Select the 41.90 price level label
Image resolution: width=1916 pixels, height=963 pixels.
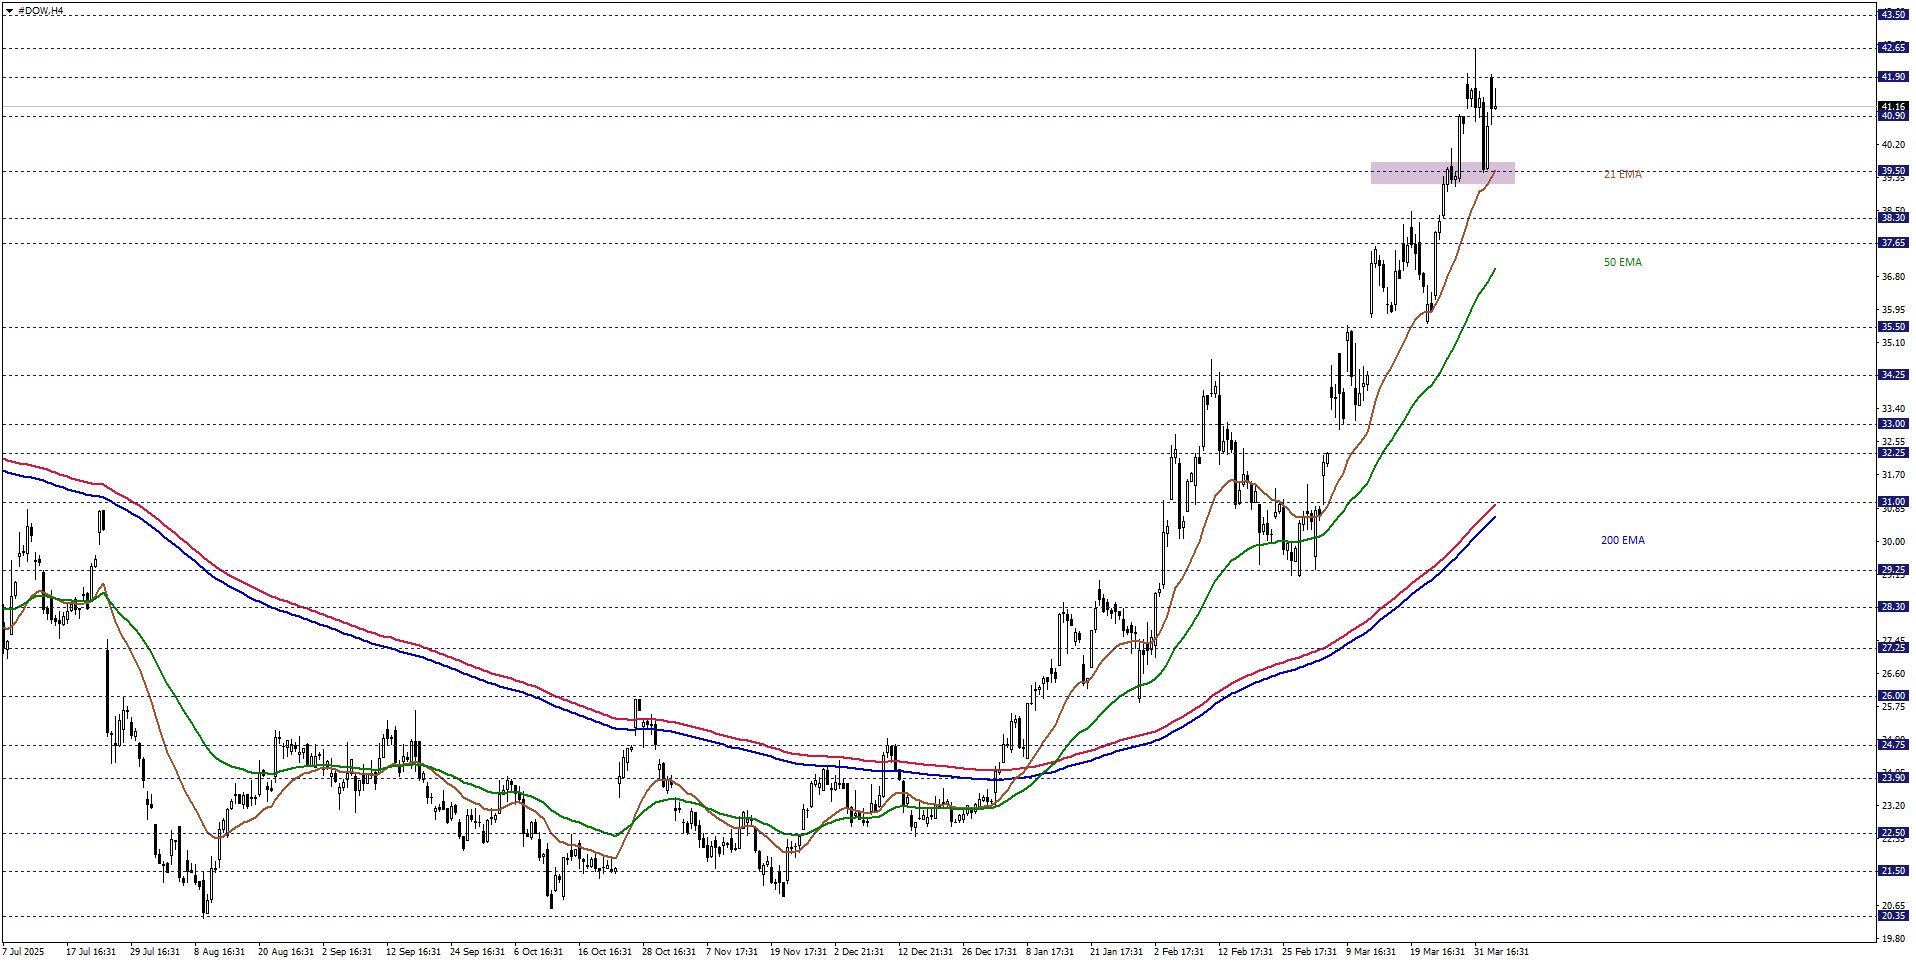tap(1893, 77)
